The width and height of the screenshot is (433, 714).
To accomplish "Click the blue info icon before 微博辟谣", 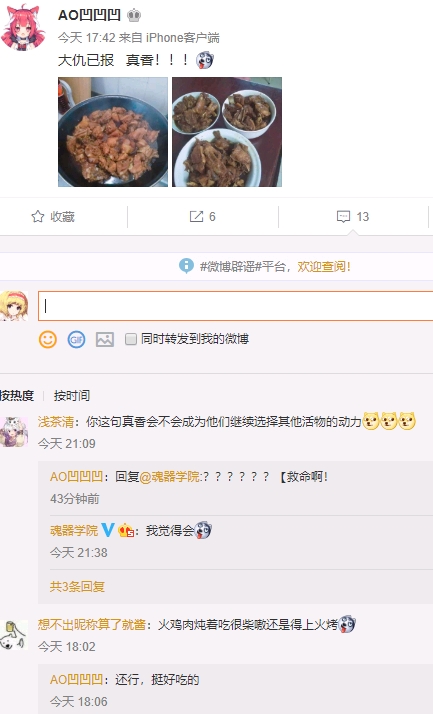I will (x=186, y=266).
